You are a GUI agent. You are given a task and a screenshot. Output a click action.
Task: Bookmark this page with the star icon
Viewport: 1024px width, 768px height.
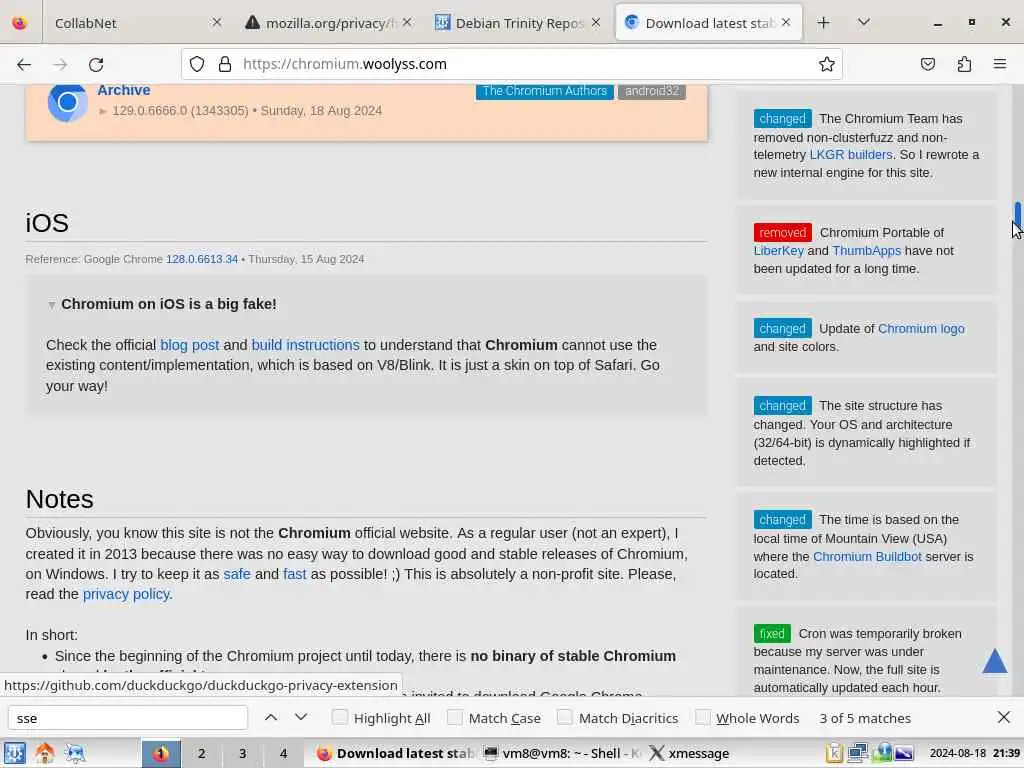[826, 64]
